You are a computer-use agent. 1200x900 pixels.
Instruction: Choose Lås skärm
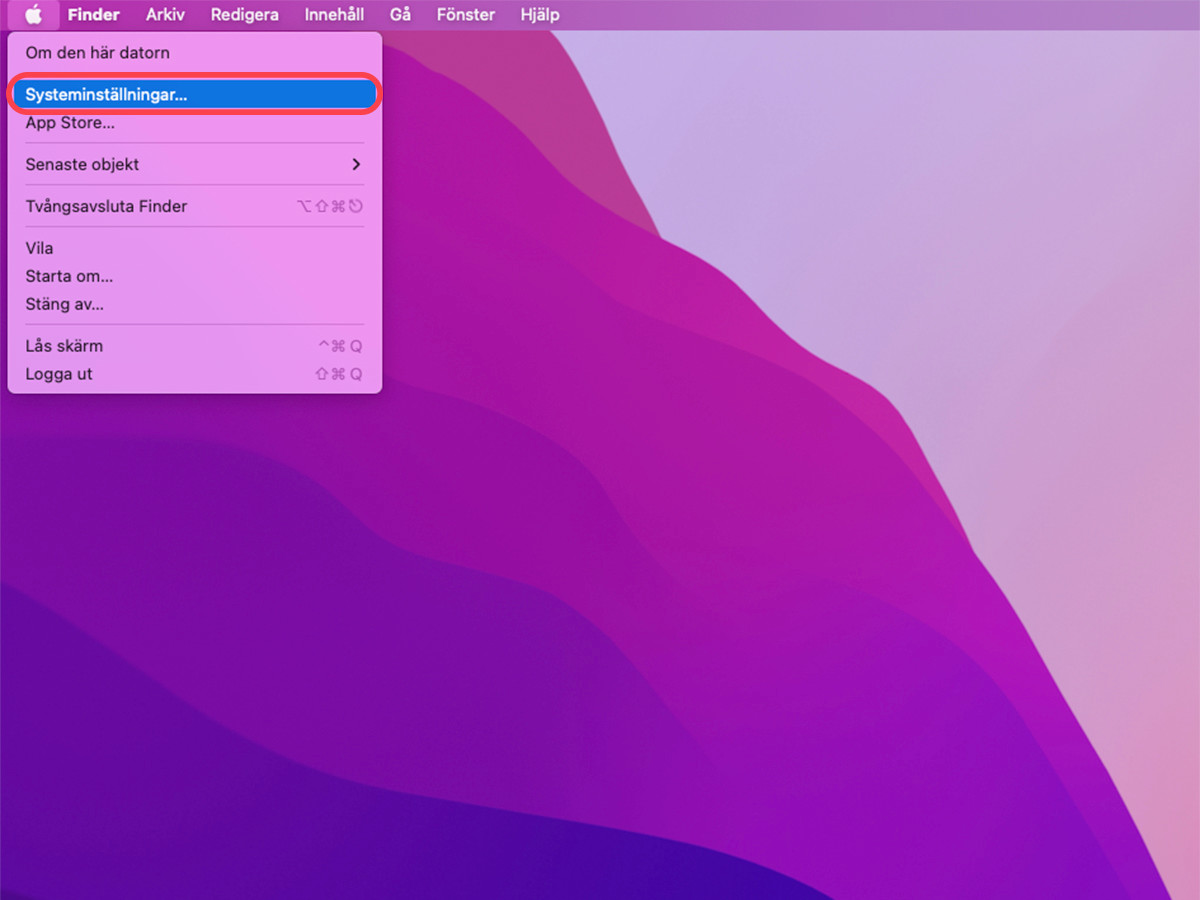pos(195,346)
